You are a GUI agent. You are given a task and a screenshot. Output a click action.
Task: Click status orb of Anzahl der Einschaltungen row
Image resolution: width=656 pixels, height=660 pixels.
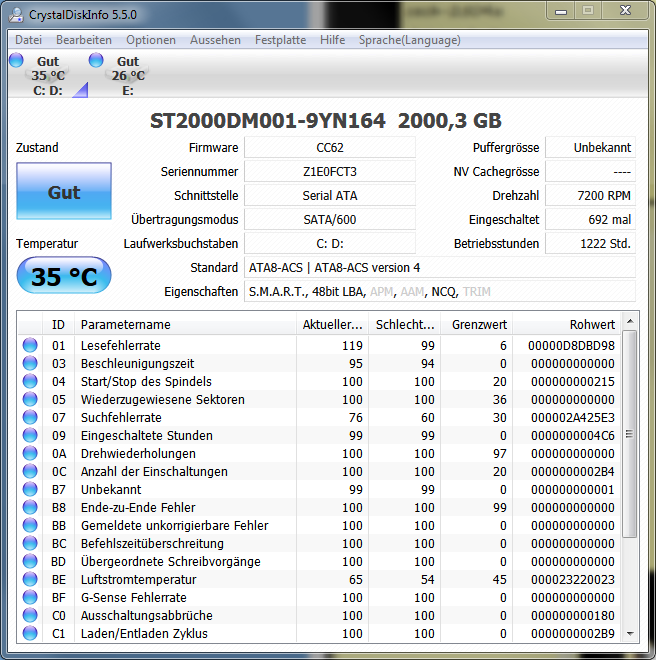click(x=30, y=471)
